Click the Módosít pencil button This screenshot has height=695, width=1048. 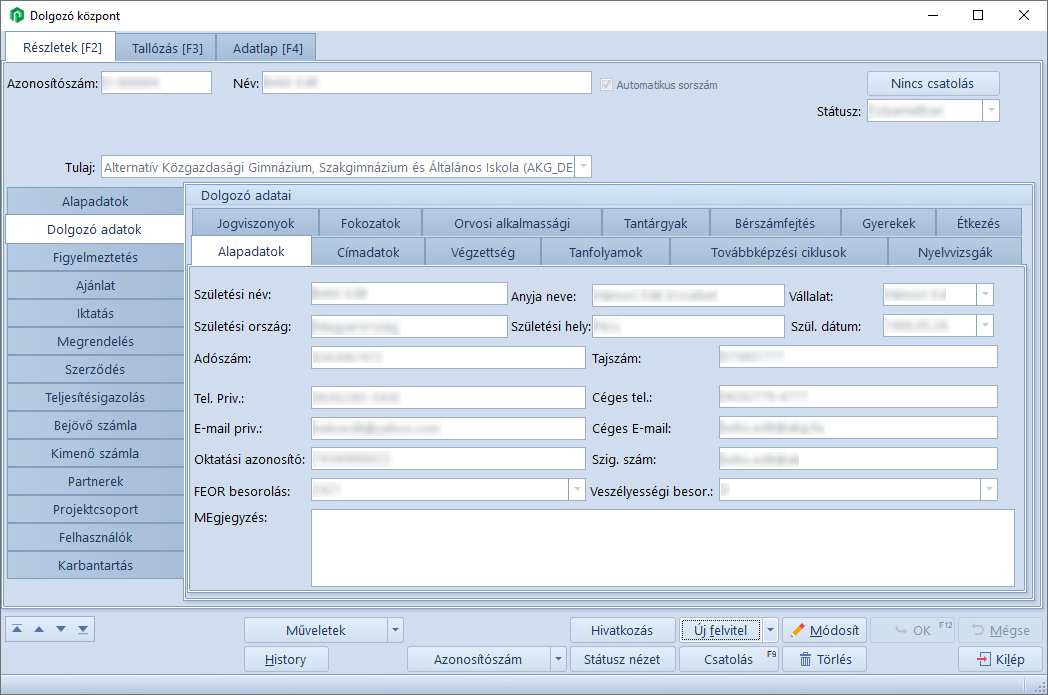[824, 630]
